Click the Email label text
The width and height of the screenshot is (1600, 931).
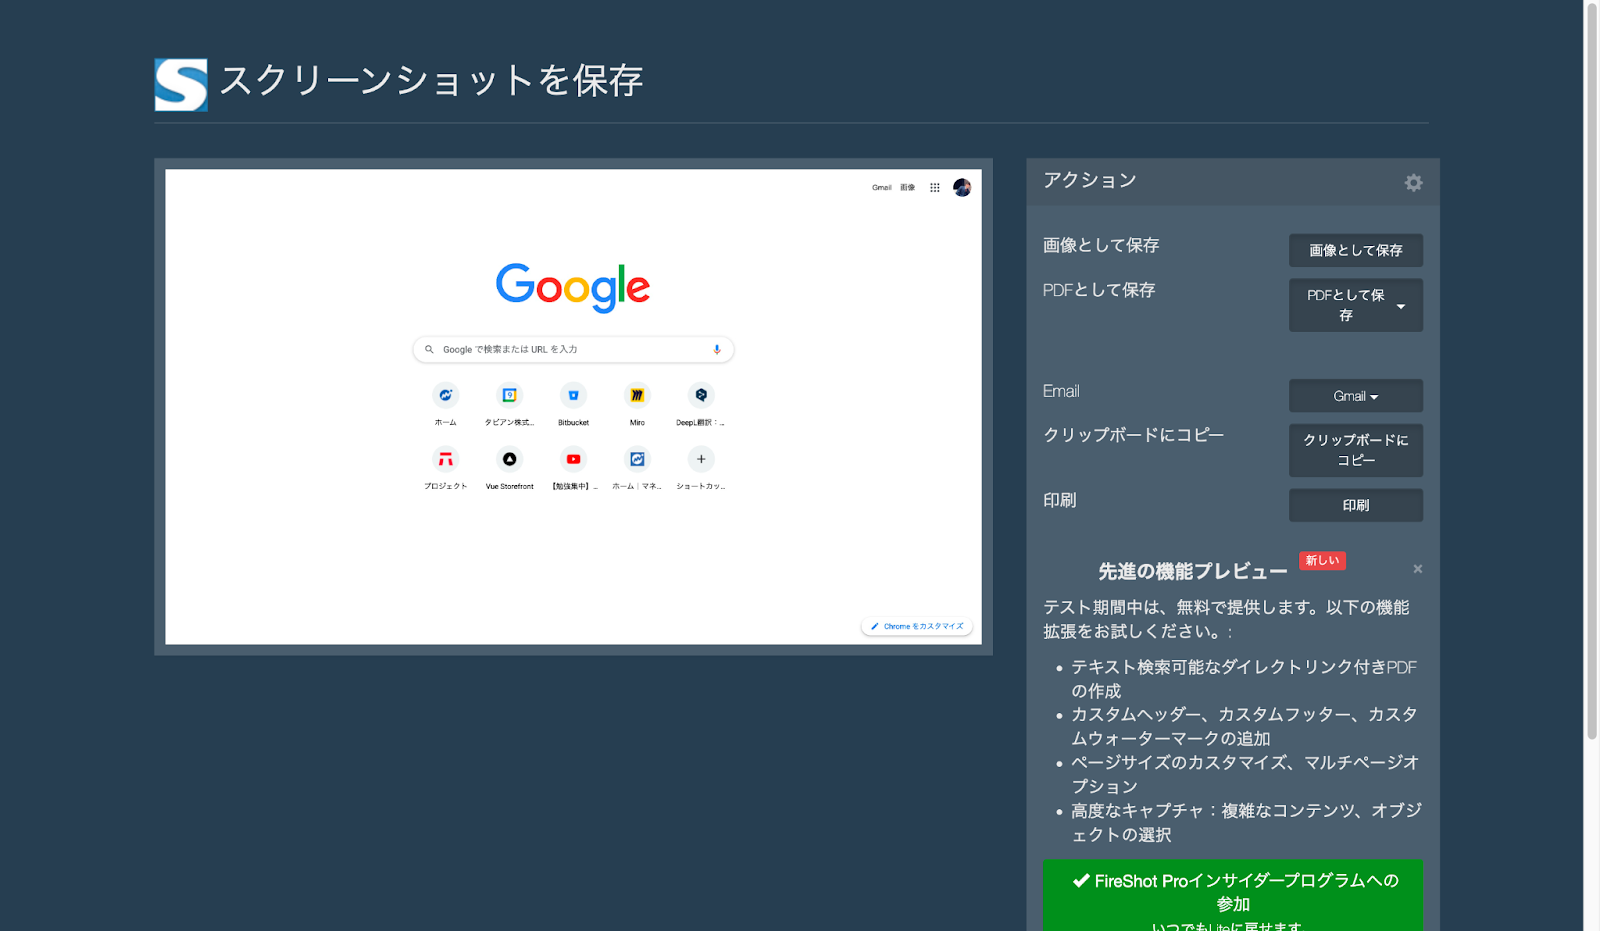[x=1061, y=391]
